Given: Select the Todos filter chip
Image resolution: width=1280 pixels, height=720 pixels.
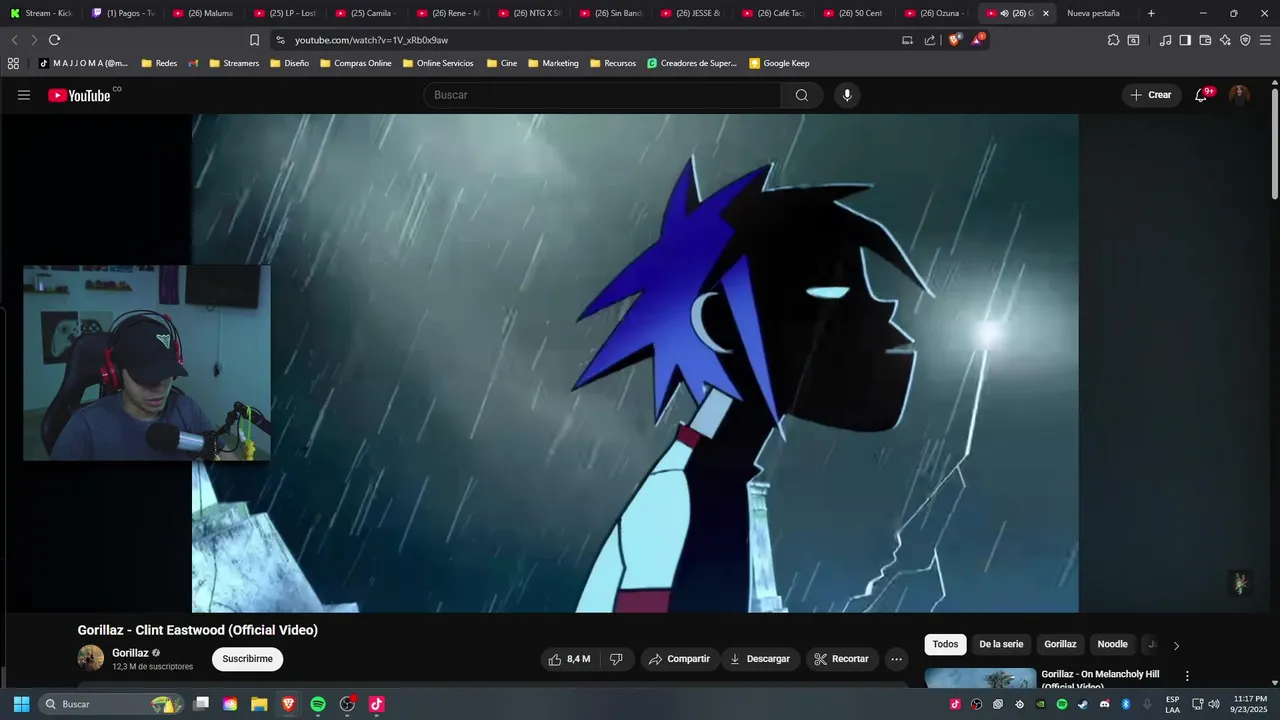Looking at the screenshot, I should (945, 645).
